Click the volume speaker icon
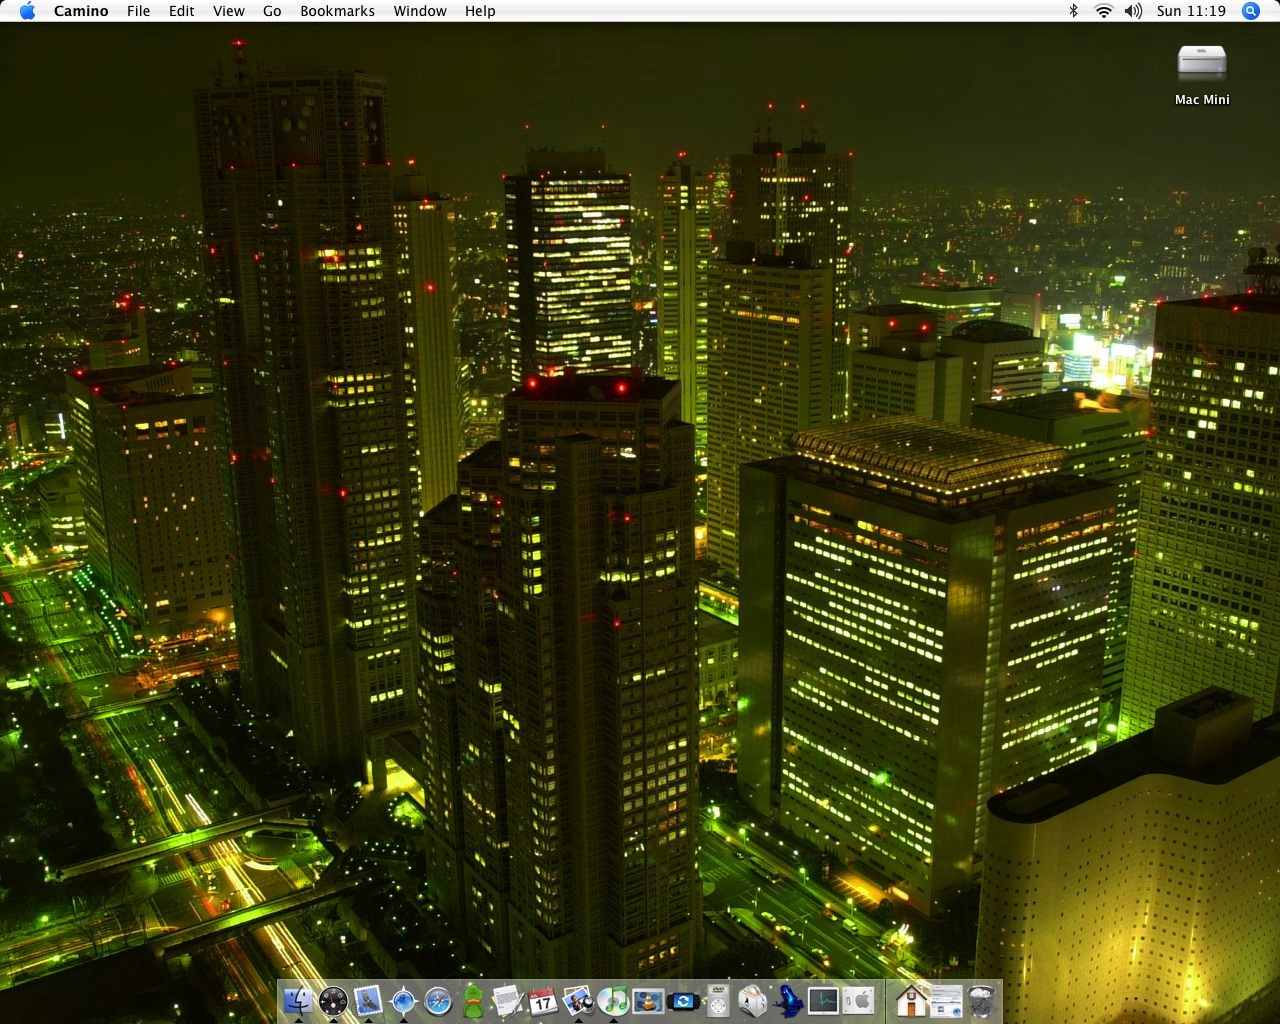This screenshot has height=1024, width=1280. click(x=1133, y=11)
